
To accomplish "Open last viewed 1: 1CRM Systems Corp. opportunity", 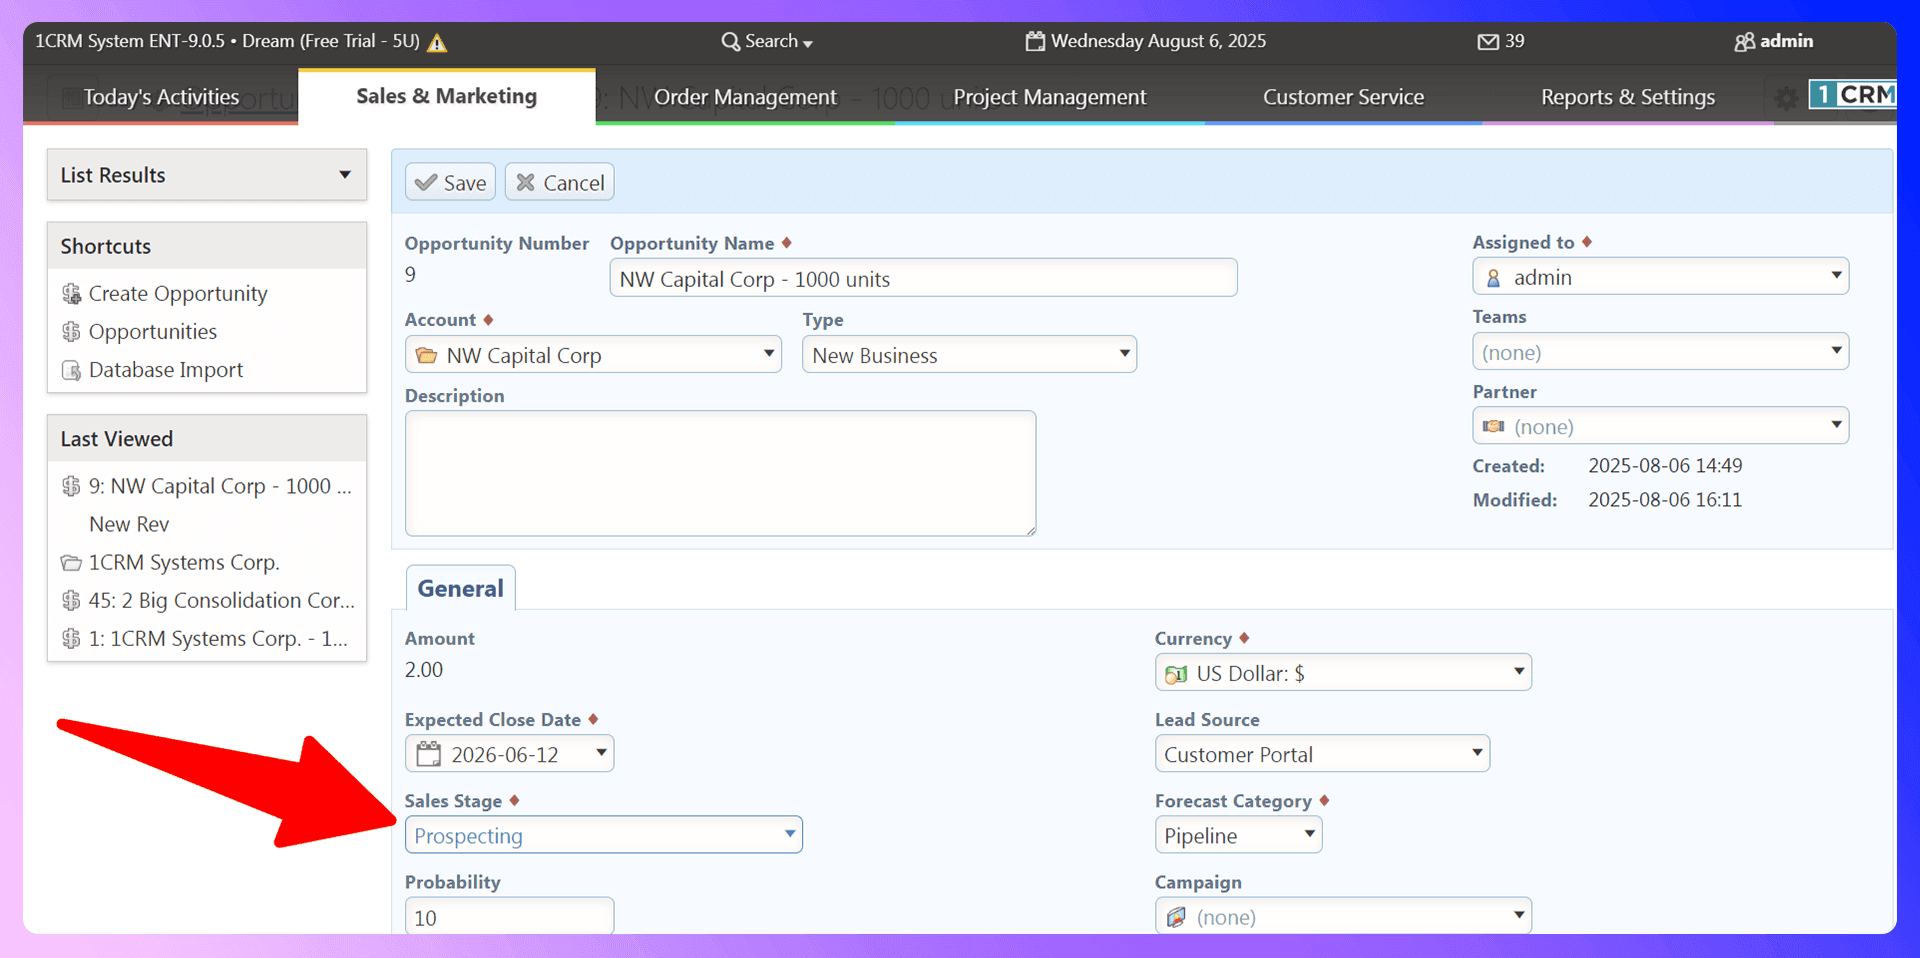I will click(x=218, y=639).
